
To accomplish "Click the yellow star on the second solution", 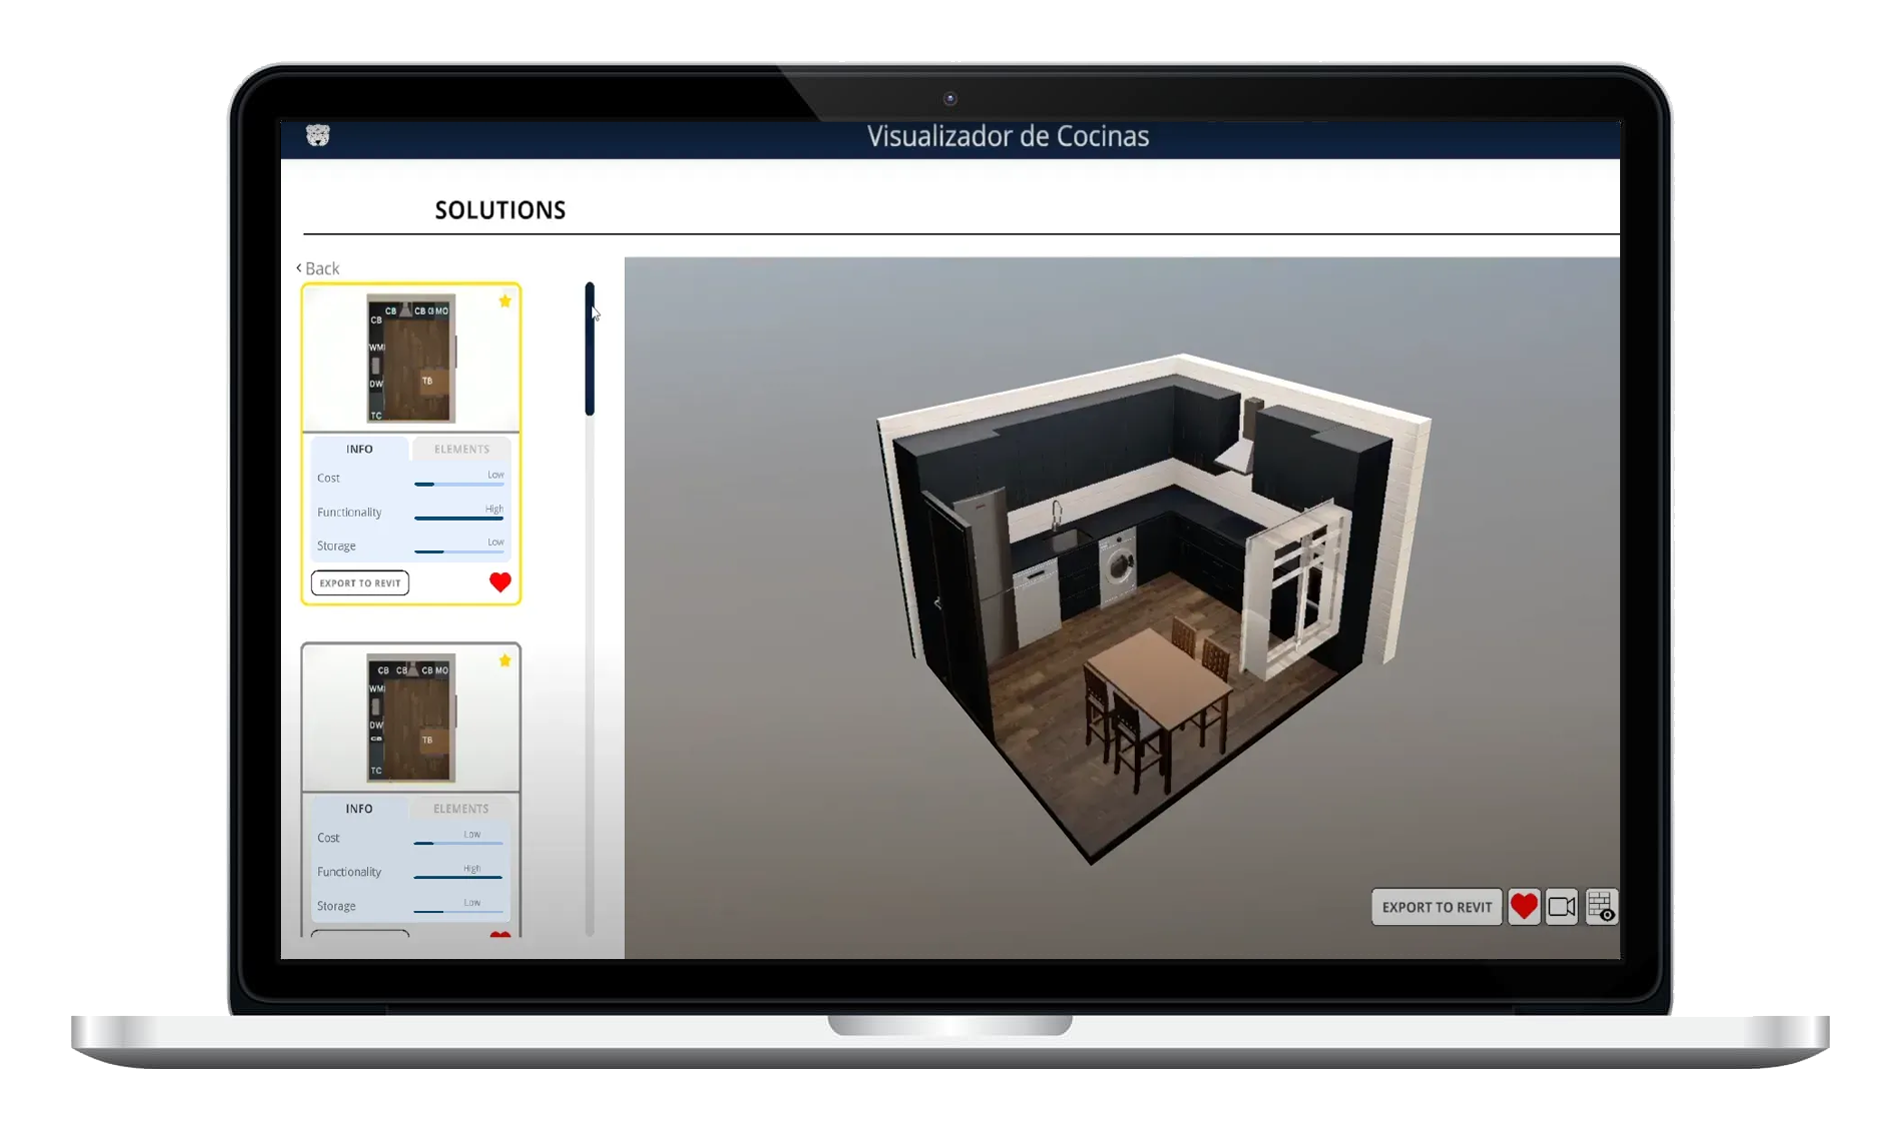I will pos(505,660).
